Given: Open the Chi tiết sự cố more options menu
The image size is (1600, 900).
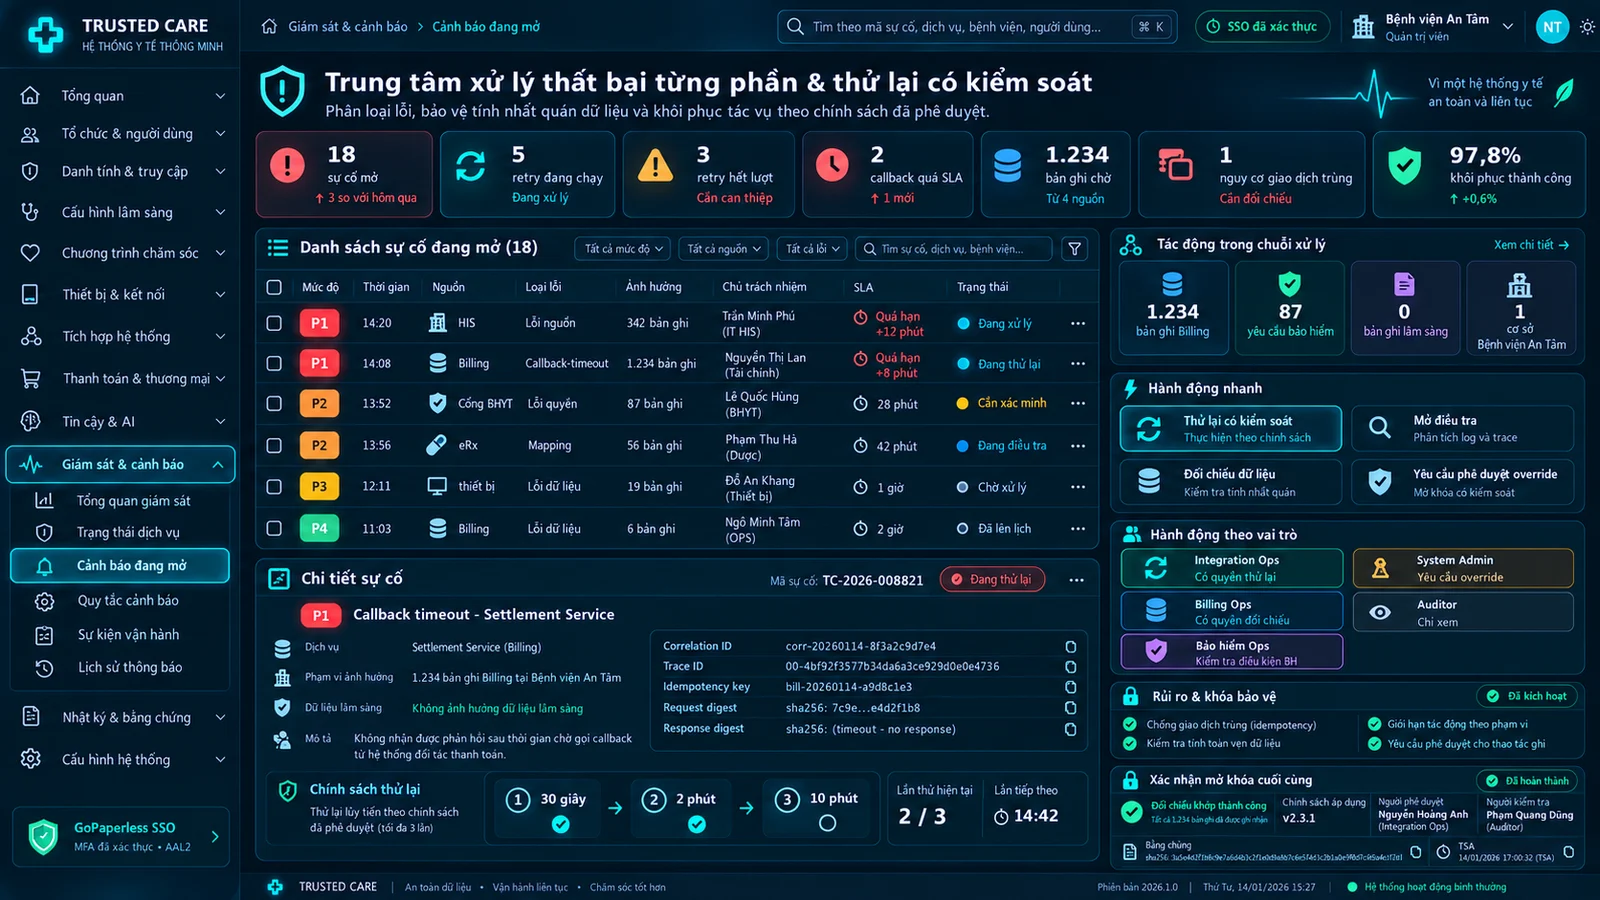Looking at the screenshot, I should pos(1076,580).
